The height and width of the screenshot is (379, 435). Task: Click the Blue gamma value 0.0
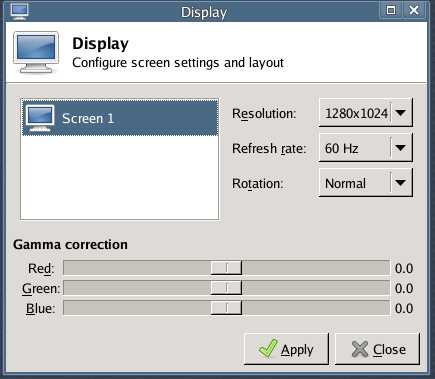coord(404,308)
